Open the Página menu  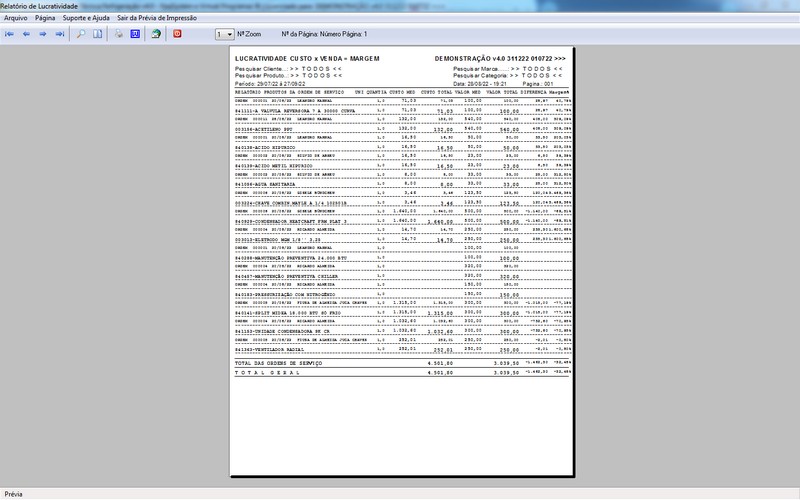(45, 18)
